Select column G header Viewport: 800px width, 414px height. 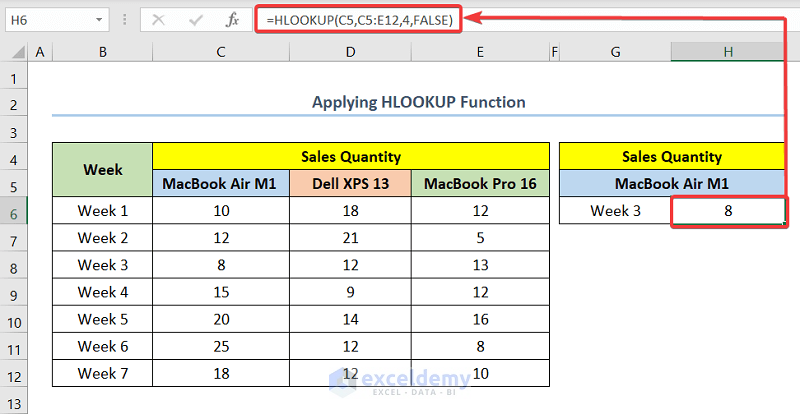tap(615, 52)
